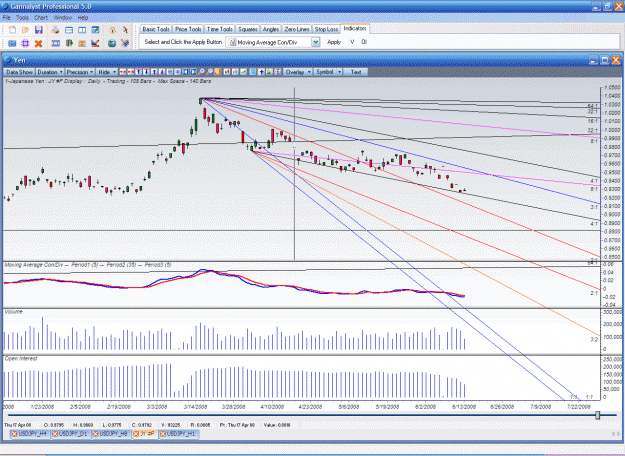
Task: Toggle the OI open interest button
Action: (364, 42)
